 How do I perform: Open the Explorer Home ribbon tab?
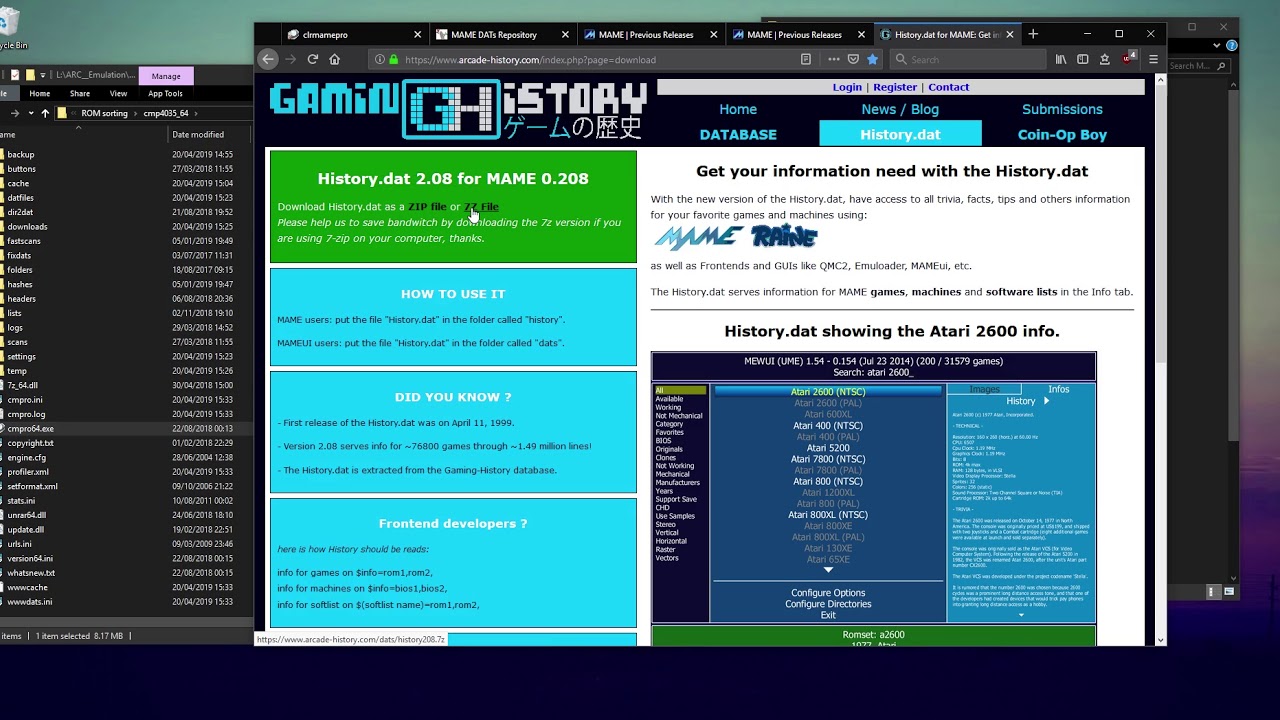point(40,93)
